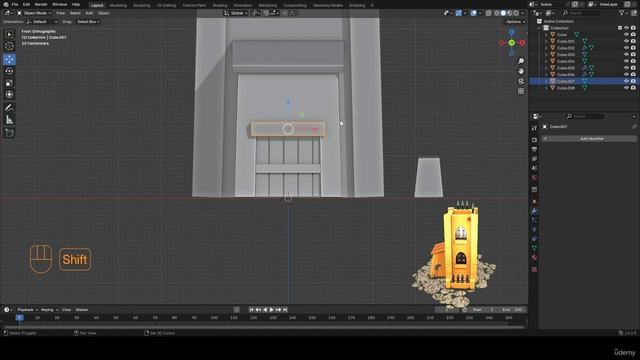
Task: Open the timeline Playback dropdown
Action: pyautogui.click(x=27, y=310)
